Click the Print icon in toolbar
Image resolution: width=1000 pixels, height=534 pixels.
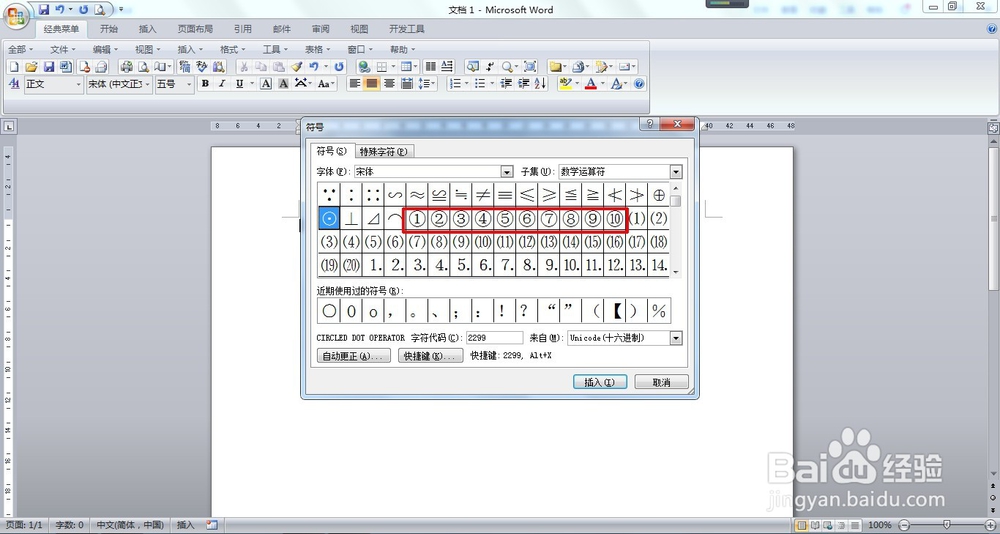(126, 66)
